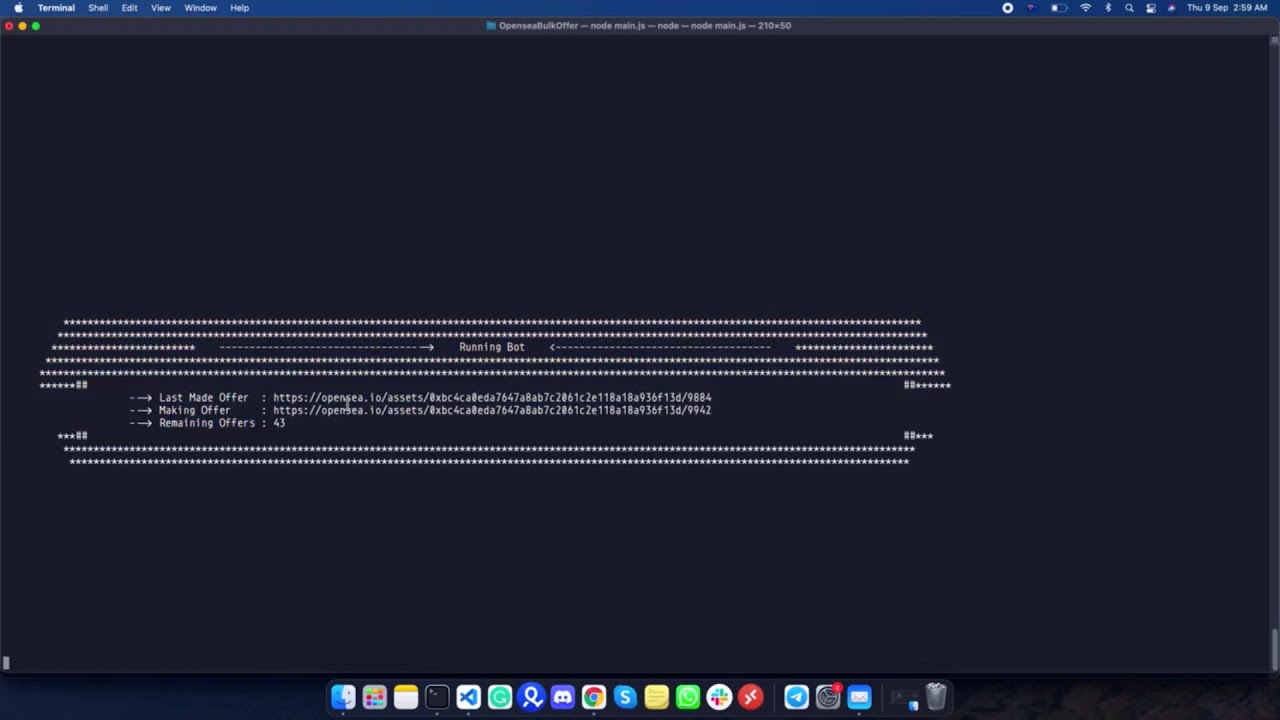Viewport: 1280px width, 720px height.
Task: Click the Terminal dock icon
Action: pos(437,697)
